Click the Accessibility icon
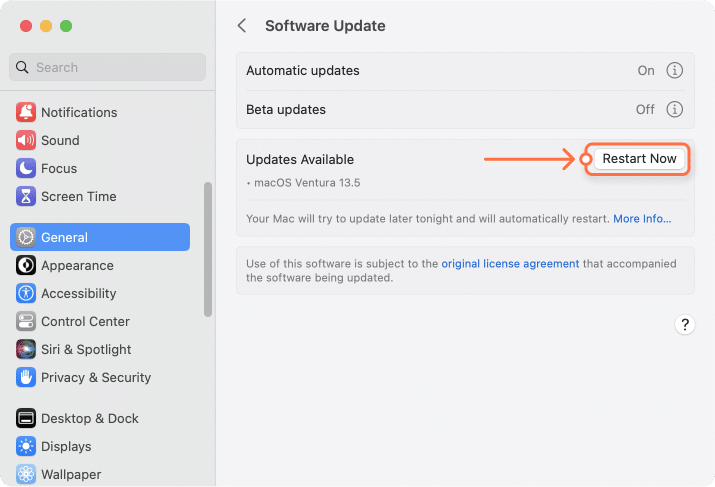 pyautogui.click(x=25, y=293)
